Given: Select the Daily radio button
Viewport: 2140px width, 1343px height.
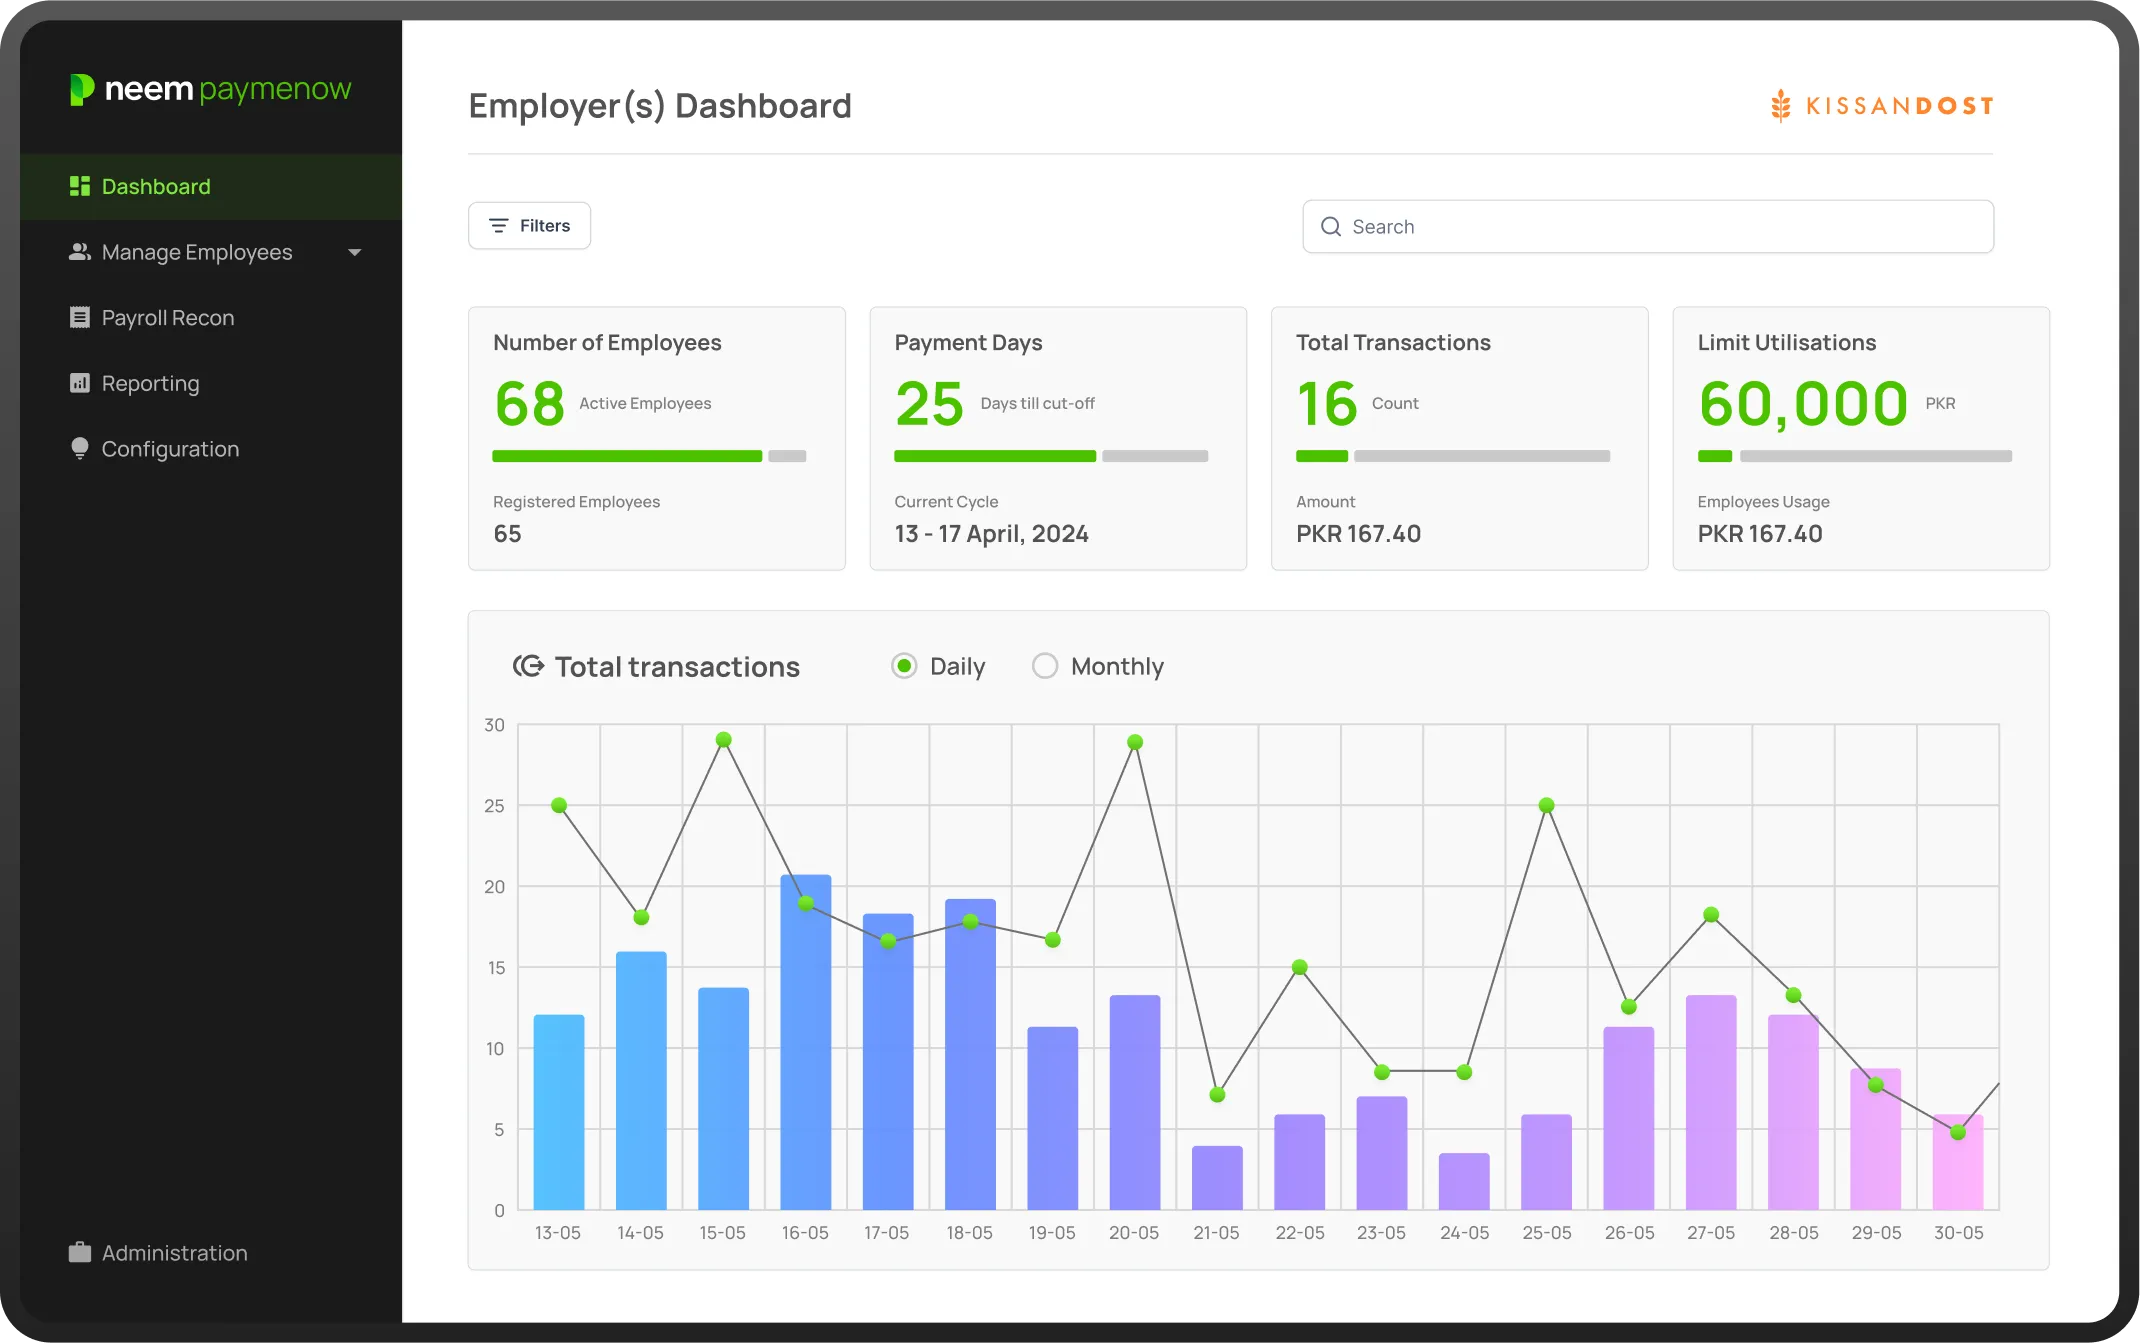Looking at the screenshot, I should tap(904, 666).
